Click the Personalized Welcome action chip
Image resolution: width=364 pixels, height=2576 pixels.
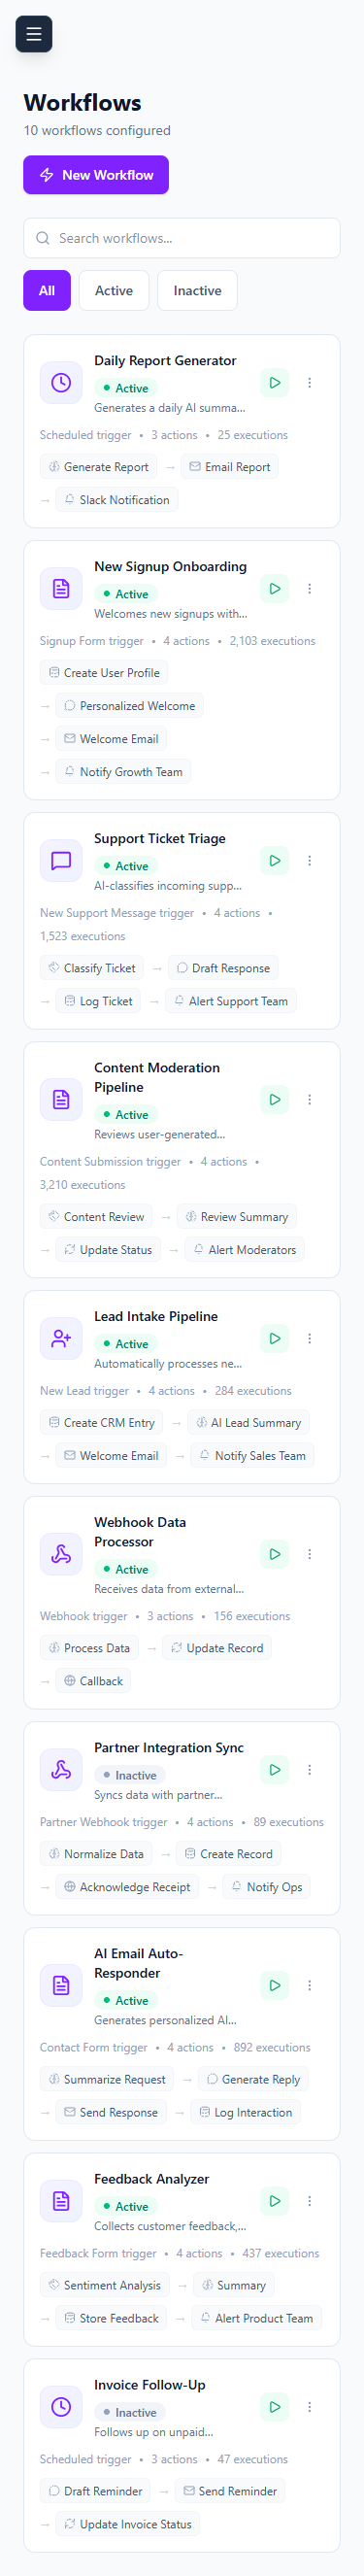pyautogui.click(x=130, y=706)
